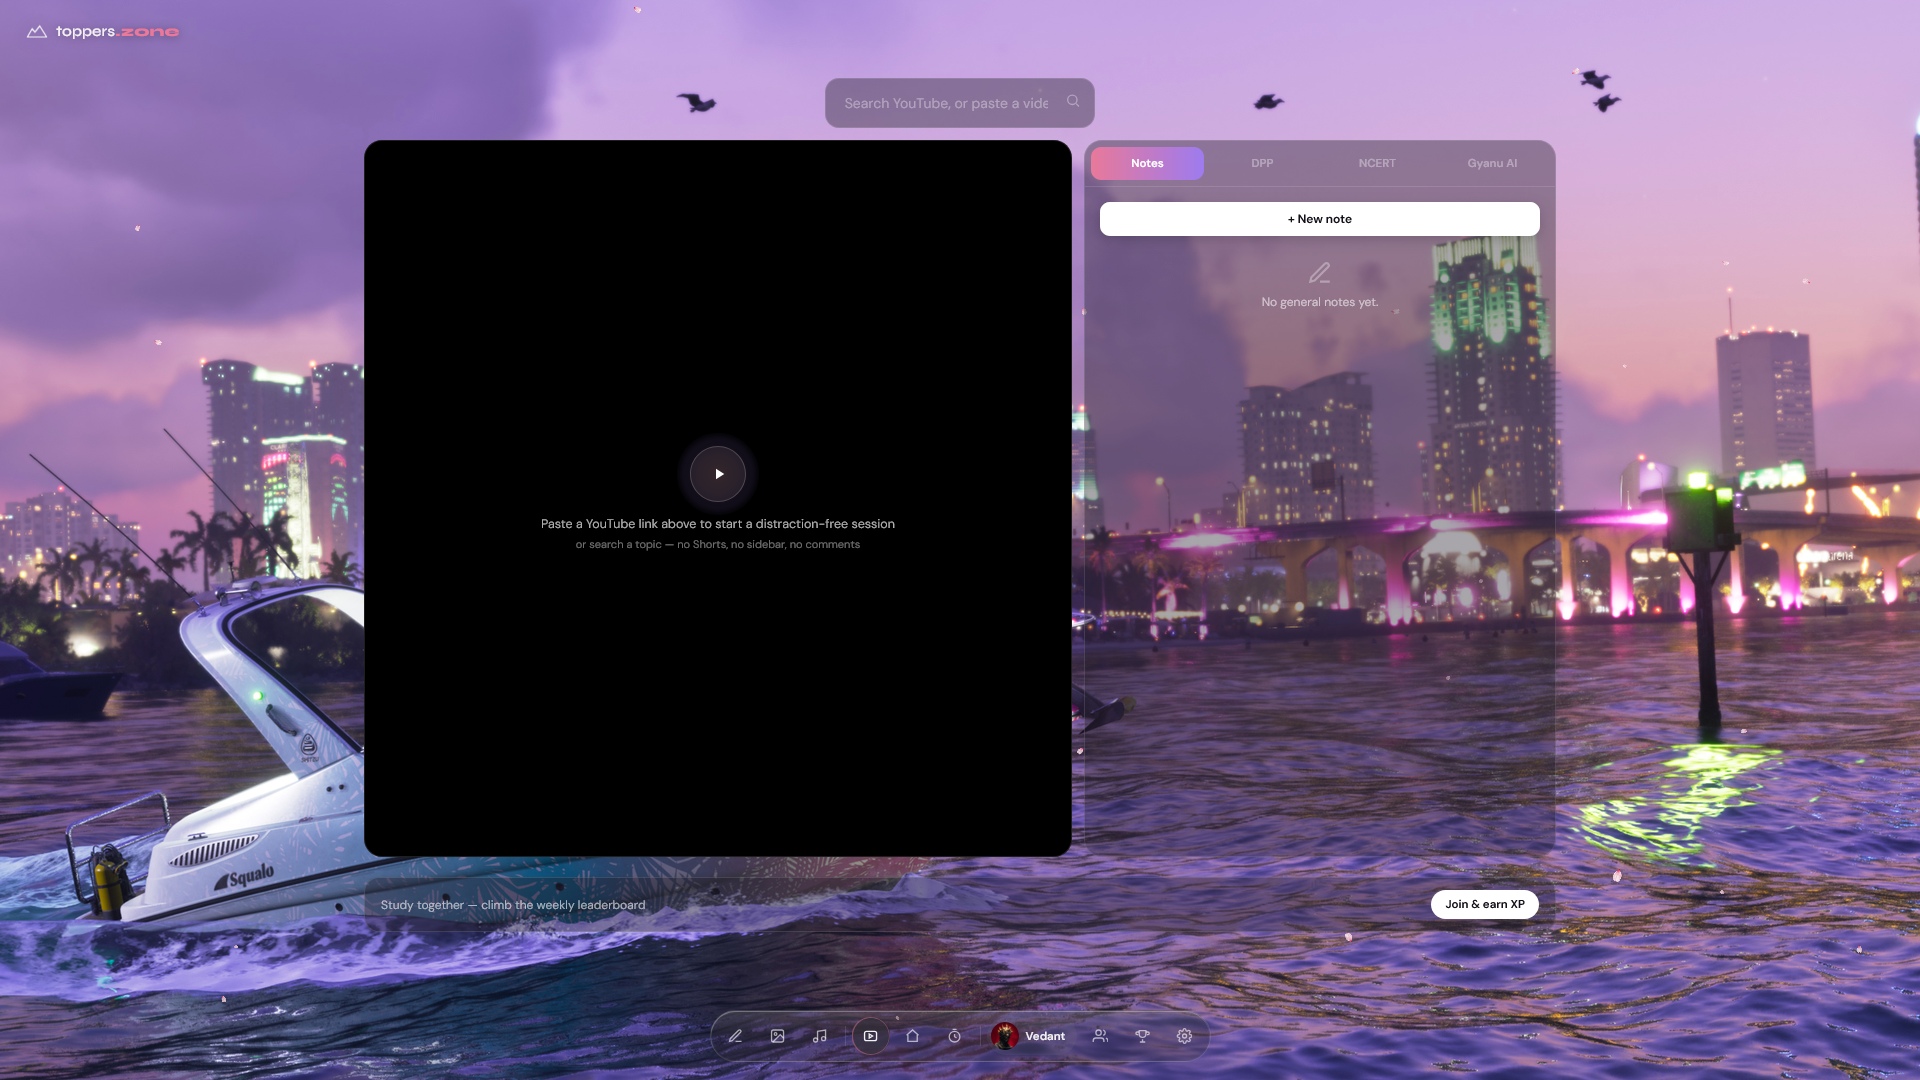Open the friends group icon in the dock
The height and width of the screenshot is (1080, 1920).
click(1100, 1036)
